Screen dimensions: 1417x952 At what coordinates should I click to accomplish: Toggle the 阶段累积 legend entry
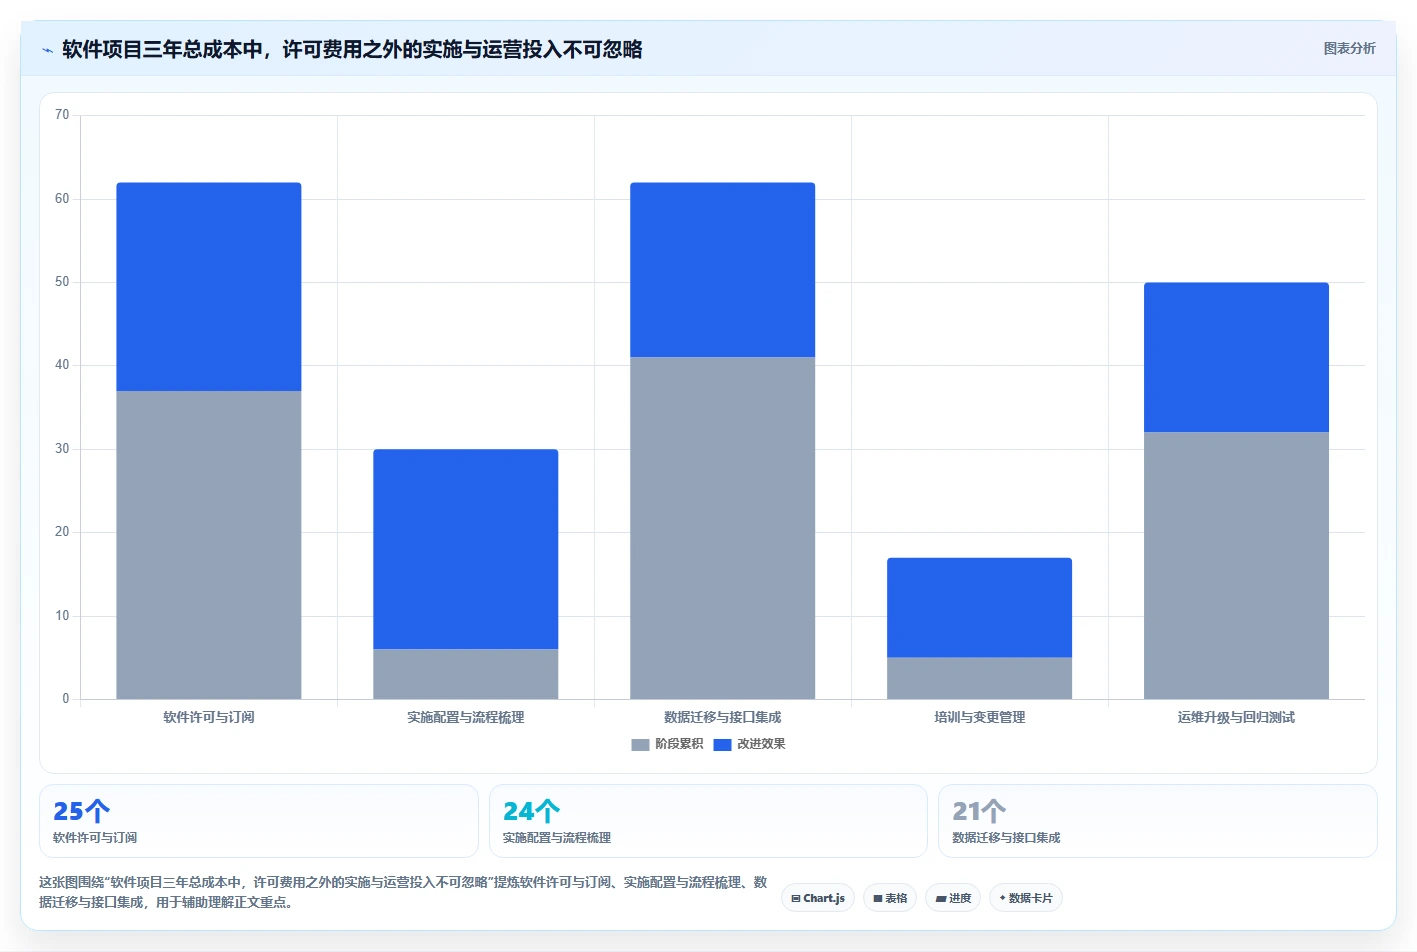tap(667, 744)
